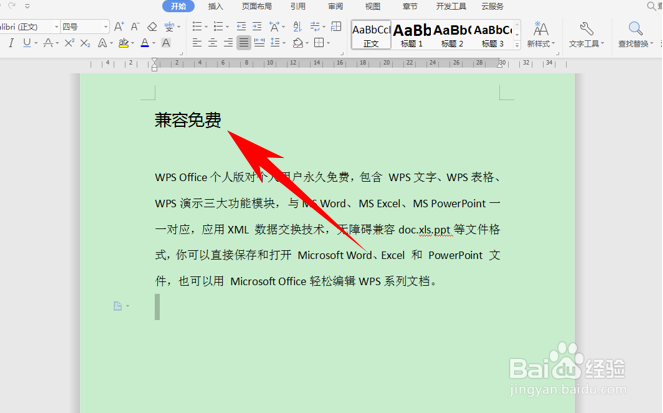Select justified alignment
663x413 pixels.
244,43
